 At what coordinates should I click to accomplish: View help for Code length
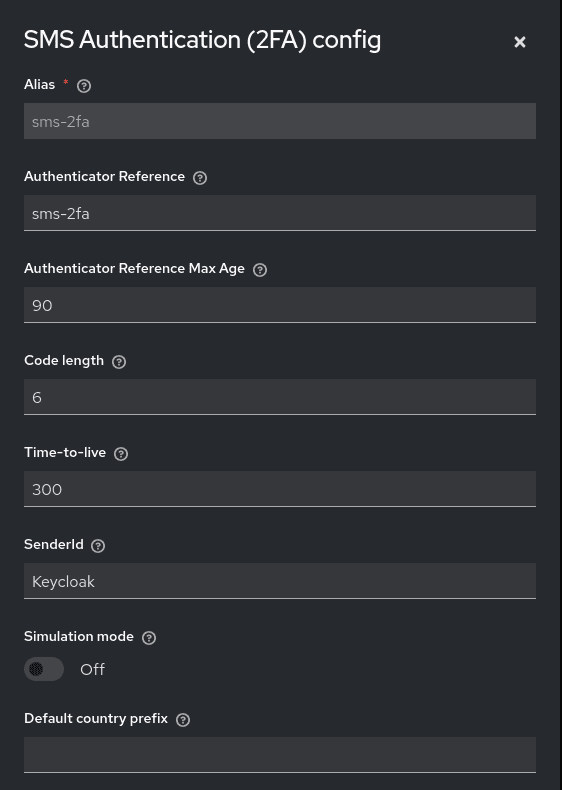tap(118, 362)
